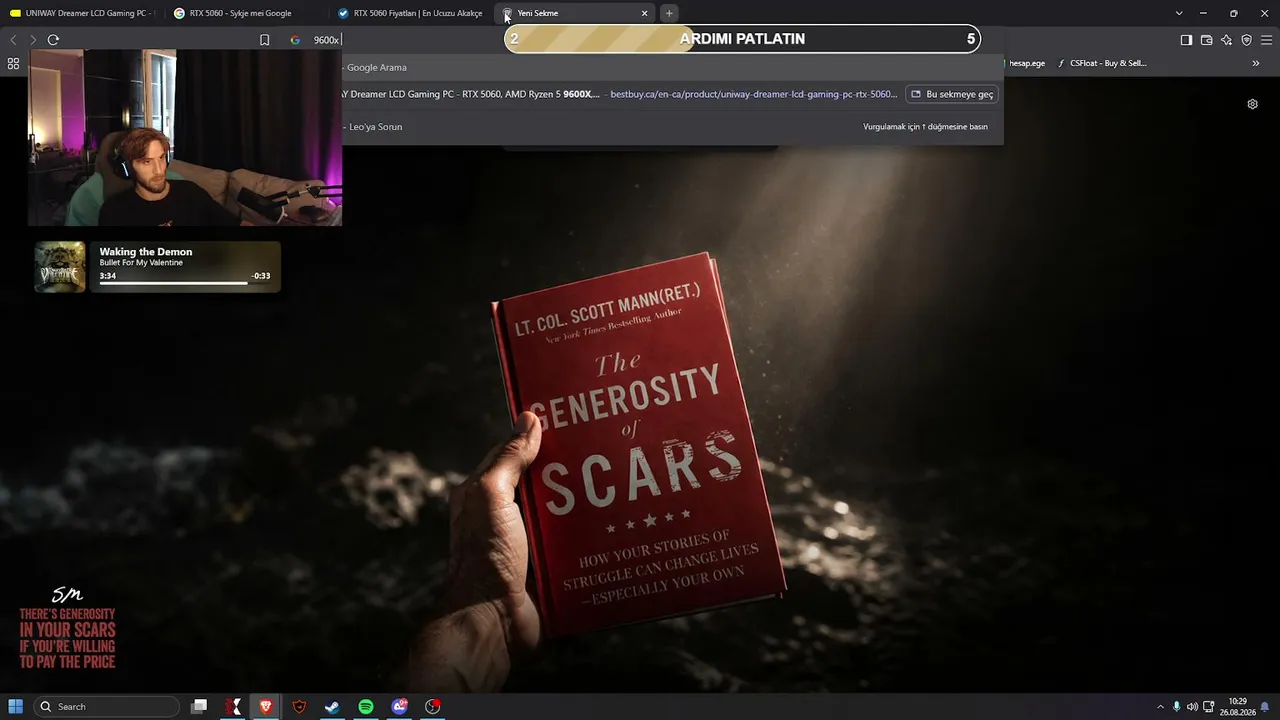Click the Waking the Demon song title

tap(146, 252)
